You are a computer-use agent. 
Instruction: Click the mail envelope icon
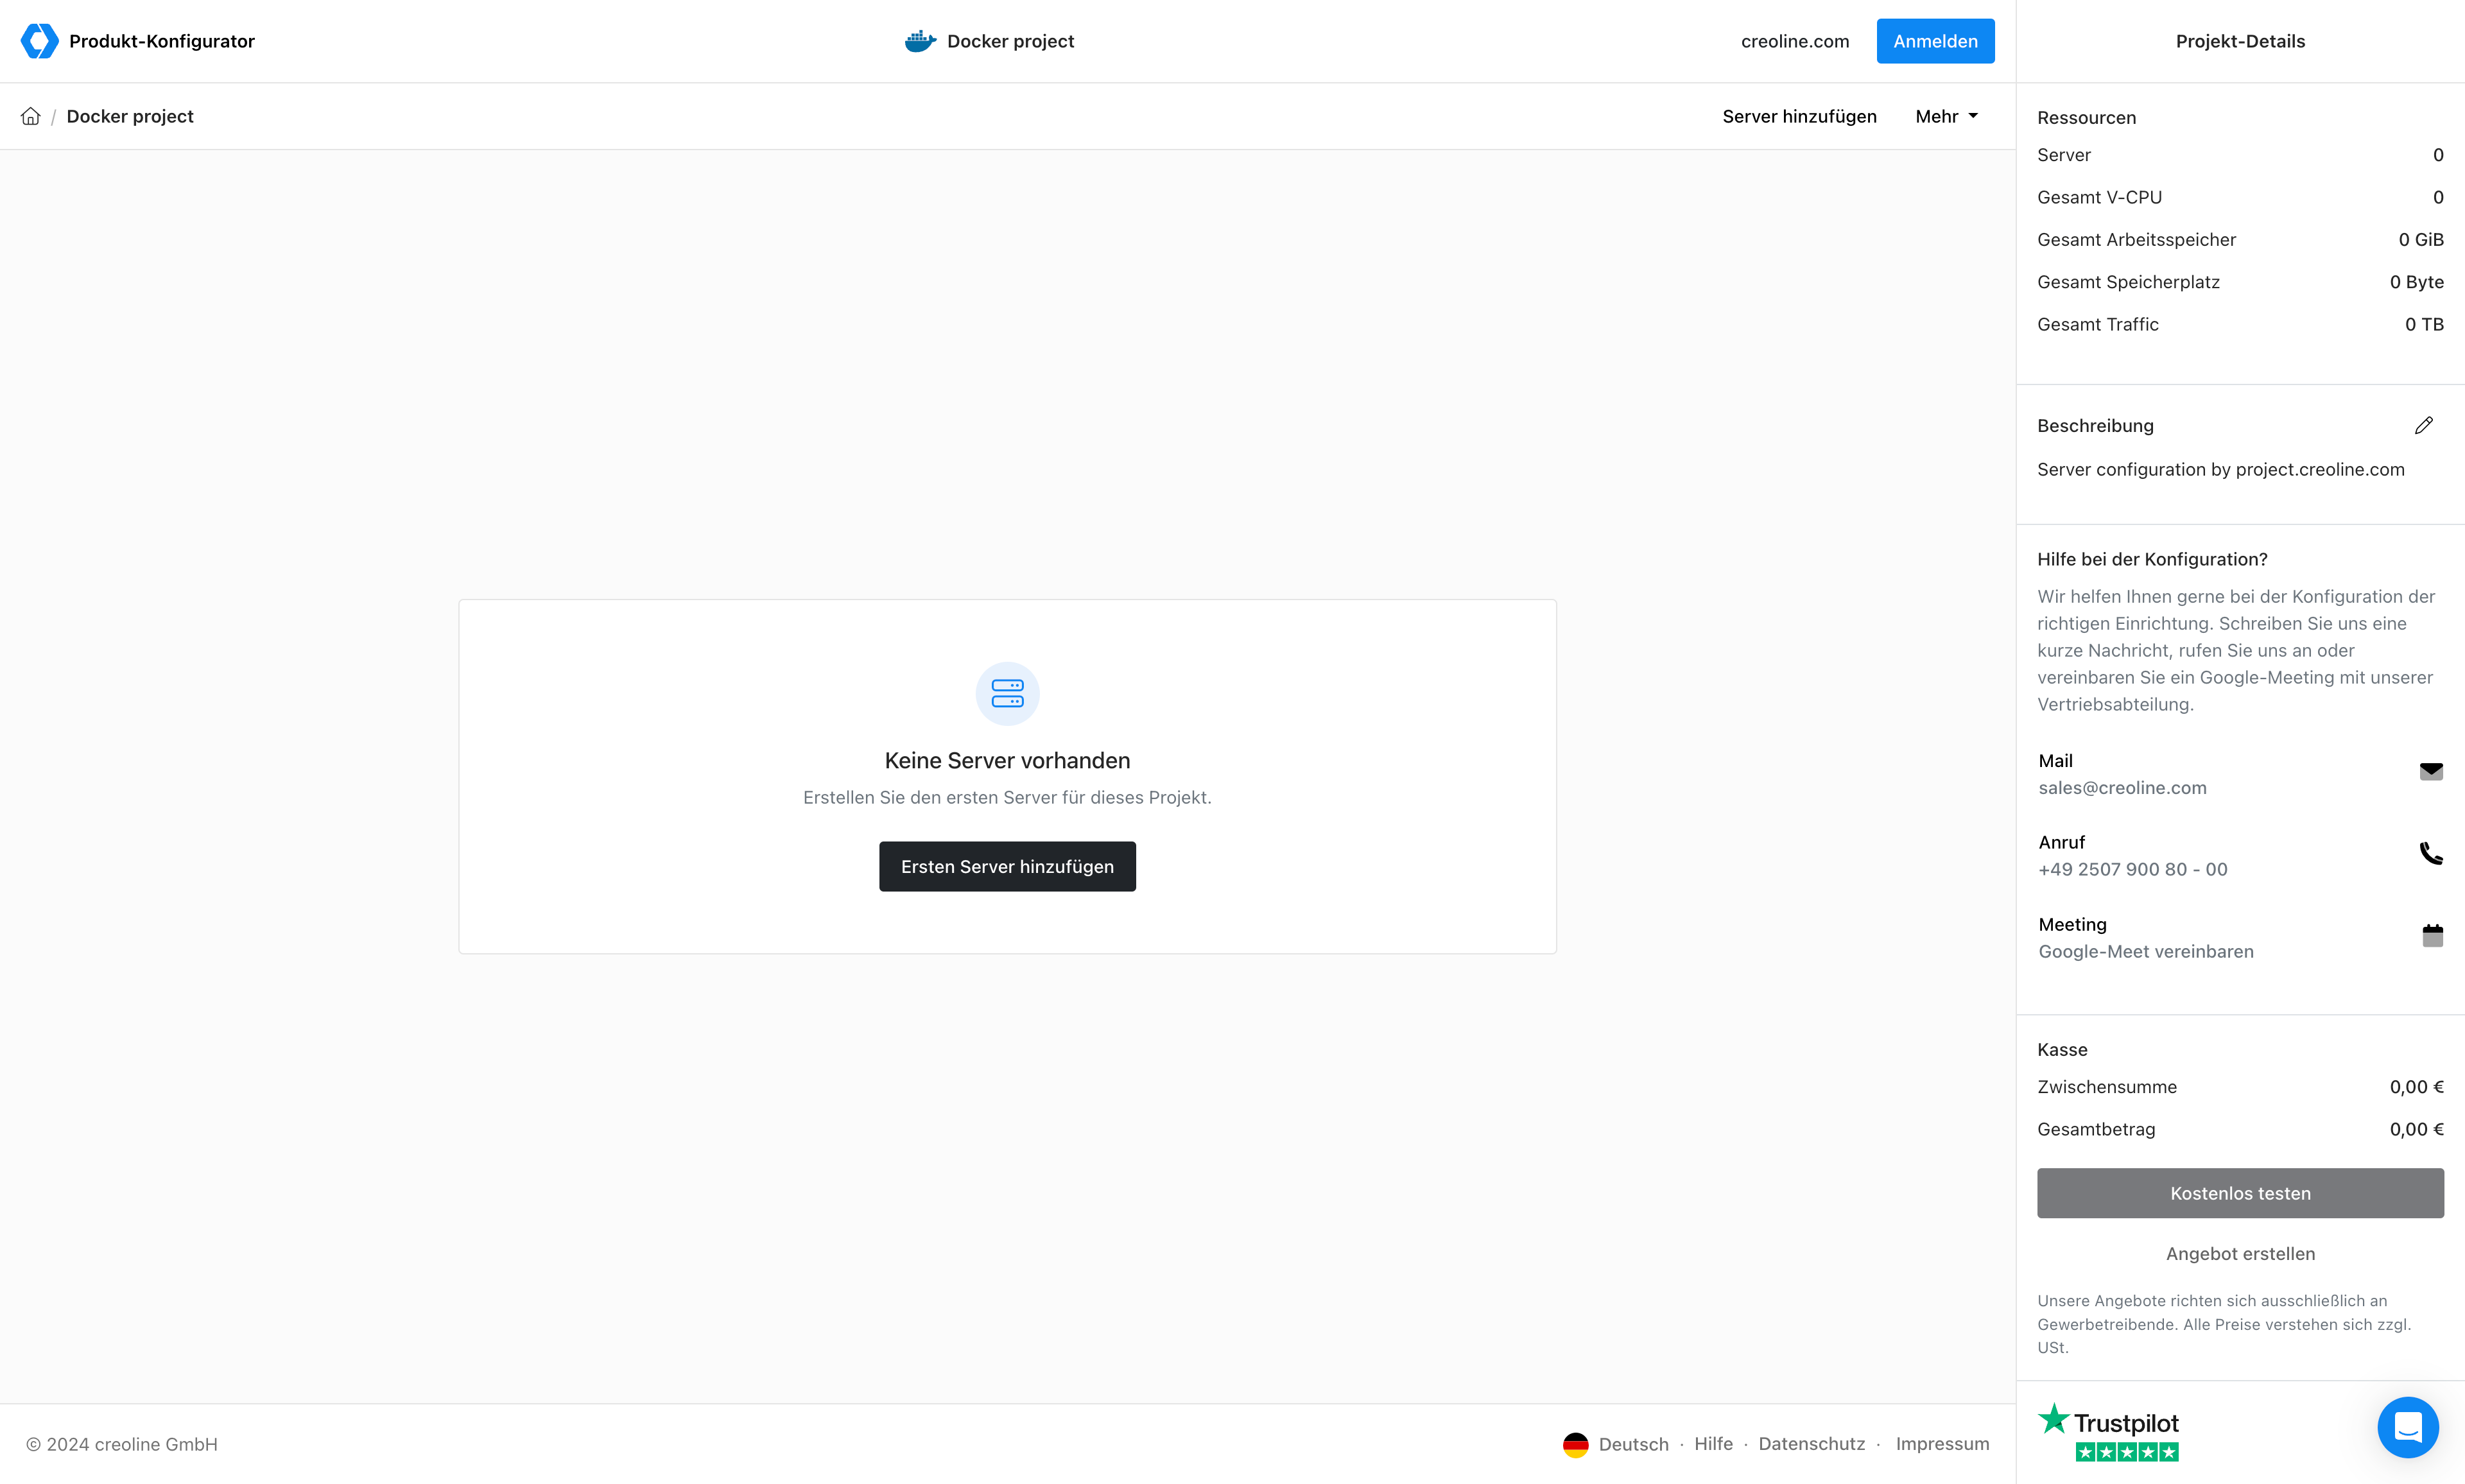click(2431, 771)
